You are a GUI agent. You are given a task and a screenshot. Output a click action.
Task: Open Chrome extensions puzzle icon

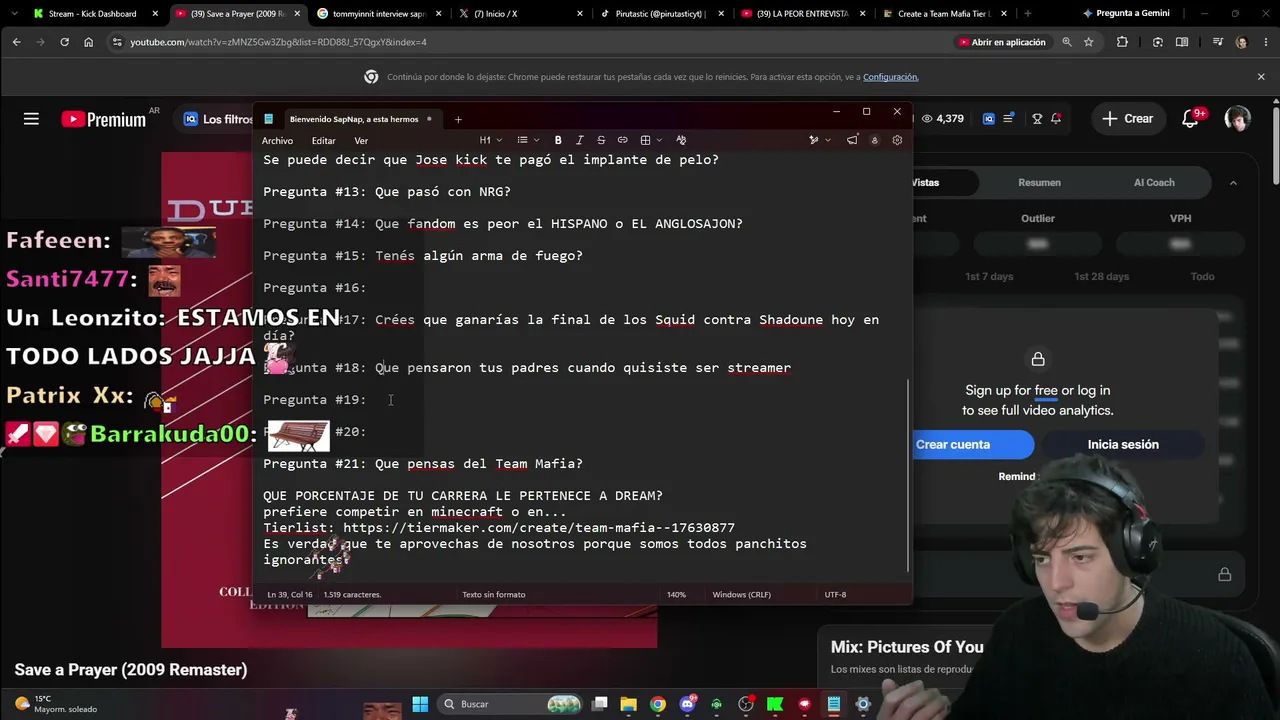pos(1122,42)
